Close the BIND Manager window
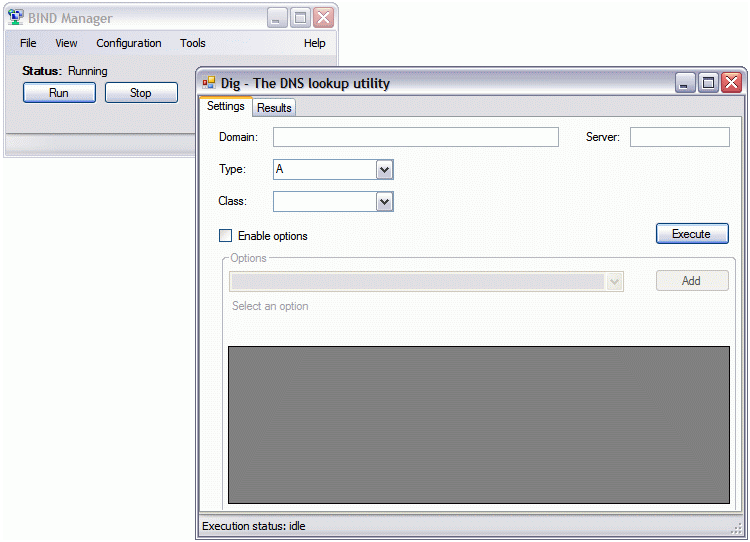Viewport: 750px width, 542px height. (324, 18)
